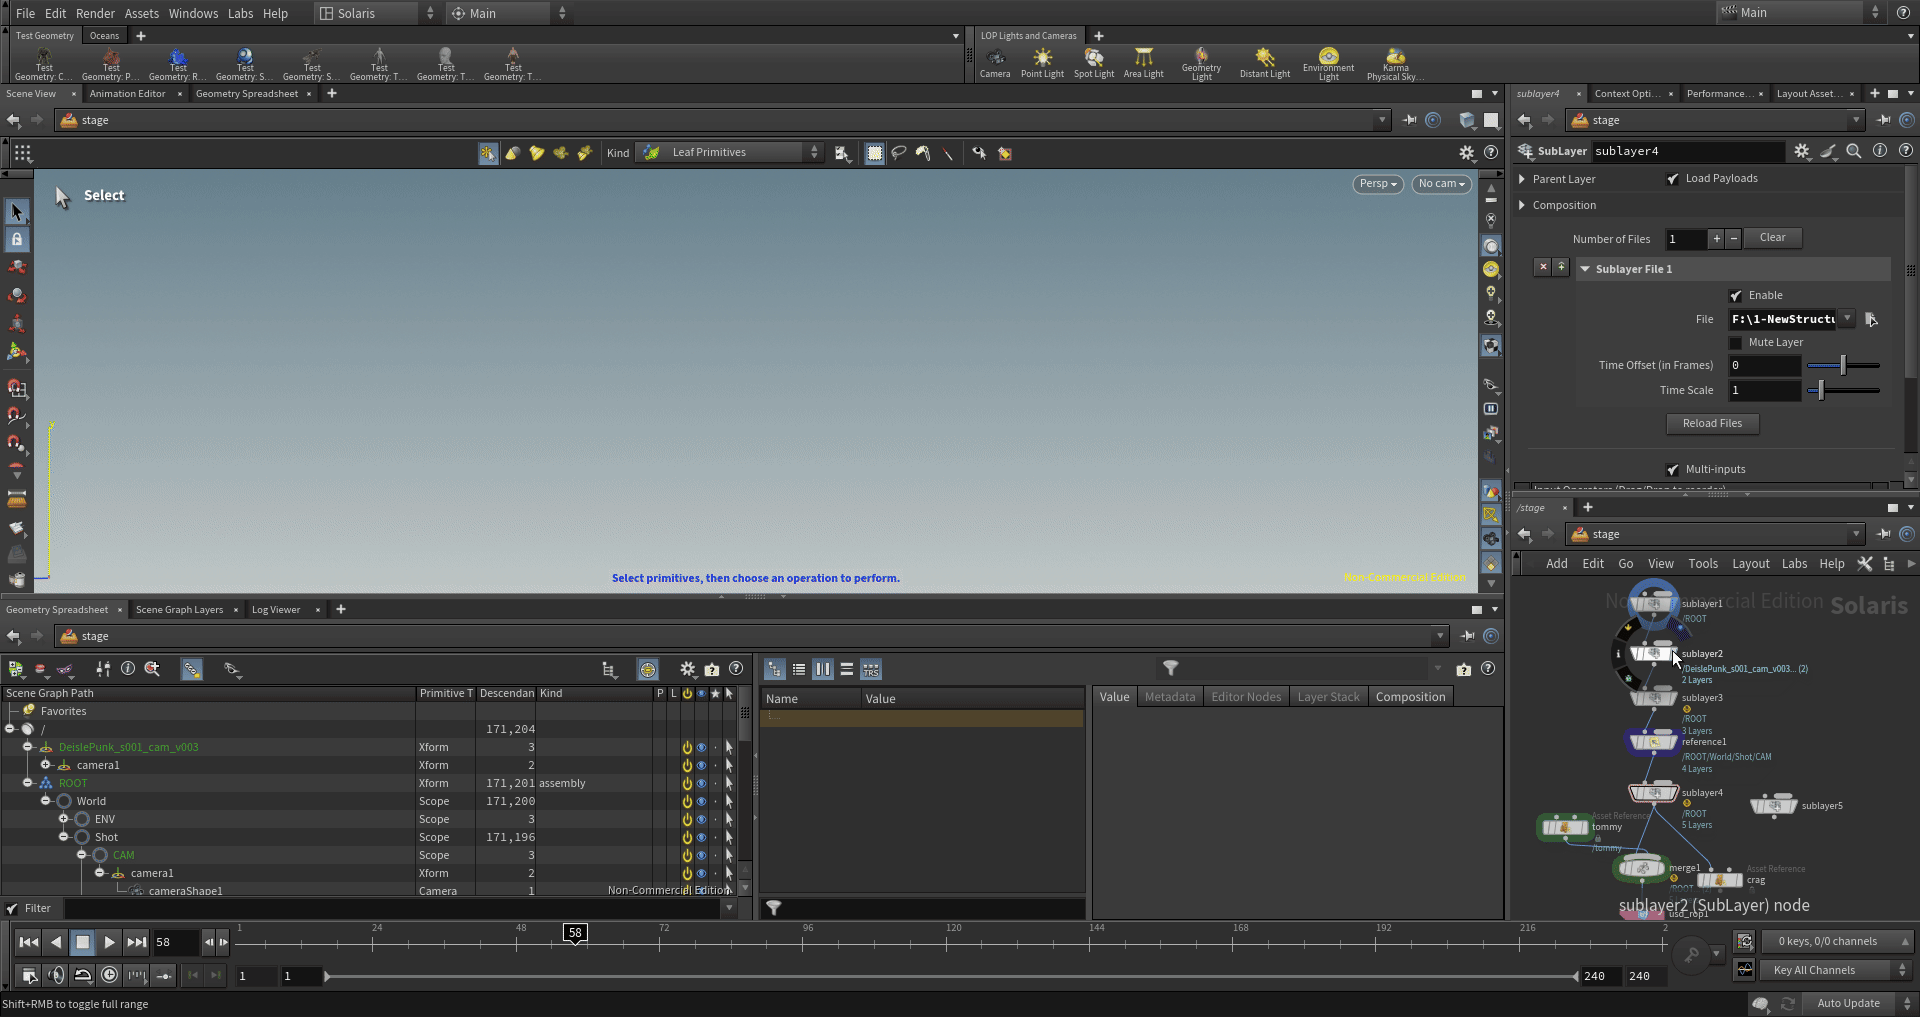Add an Environment Light from shelf
Image resolution: width=1920 pixels, height=1017 pixels.
click(1328, 64)
